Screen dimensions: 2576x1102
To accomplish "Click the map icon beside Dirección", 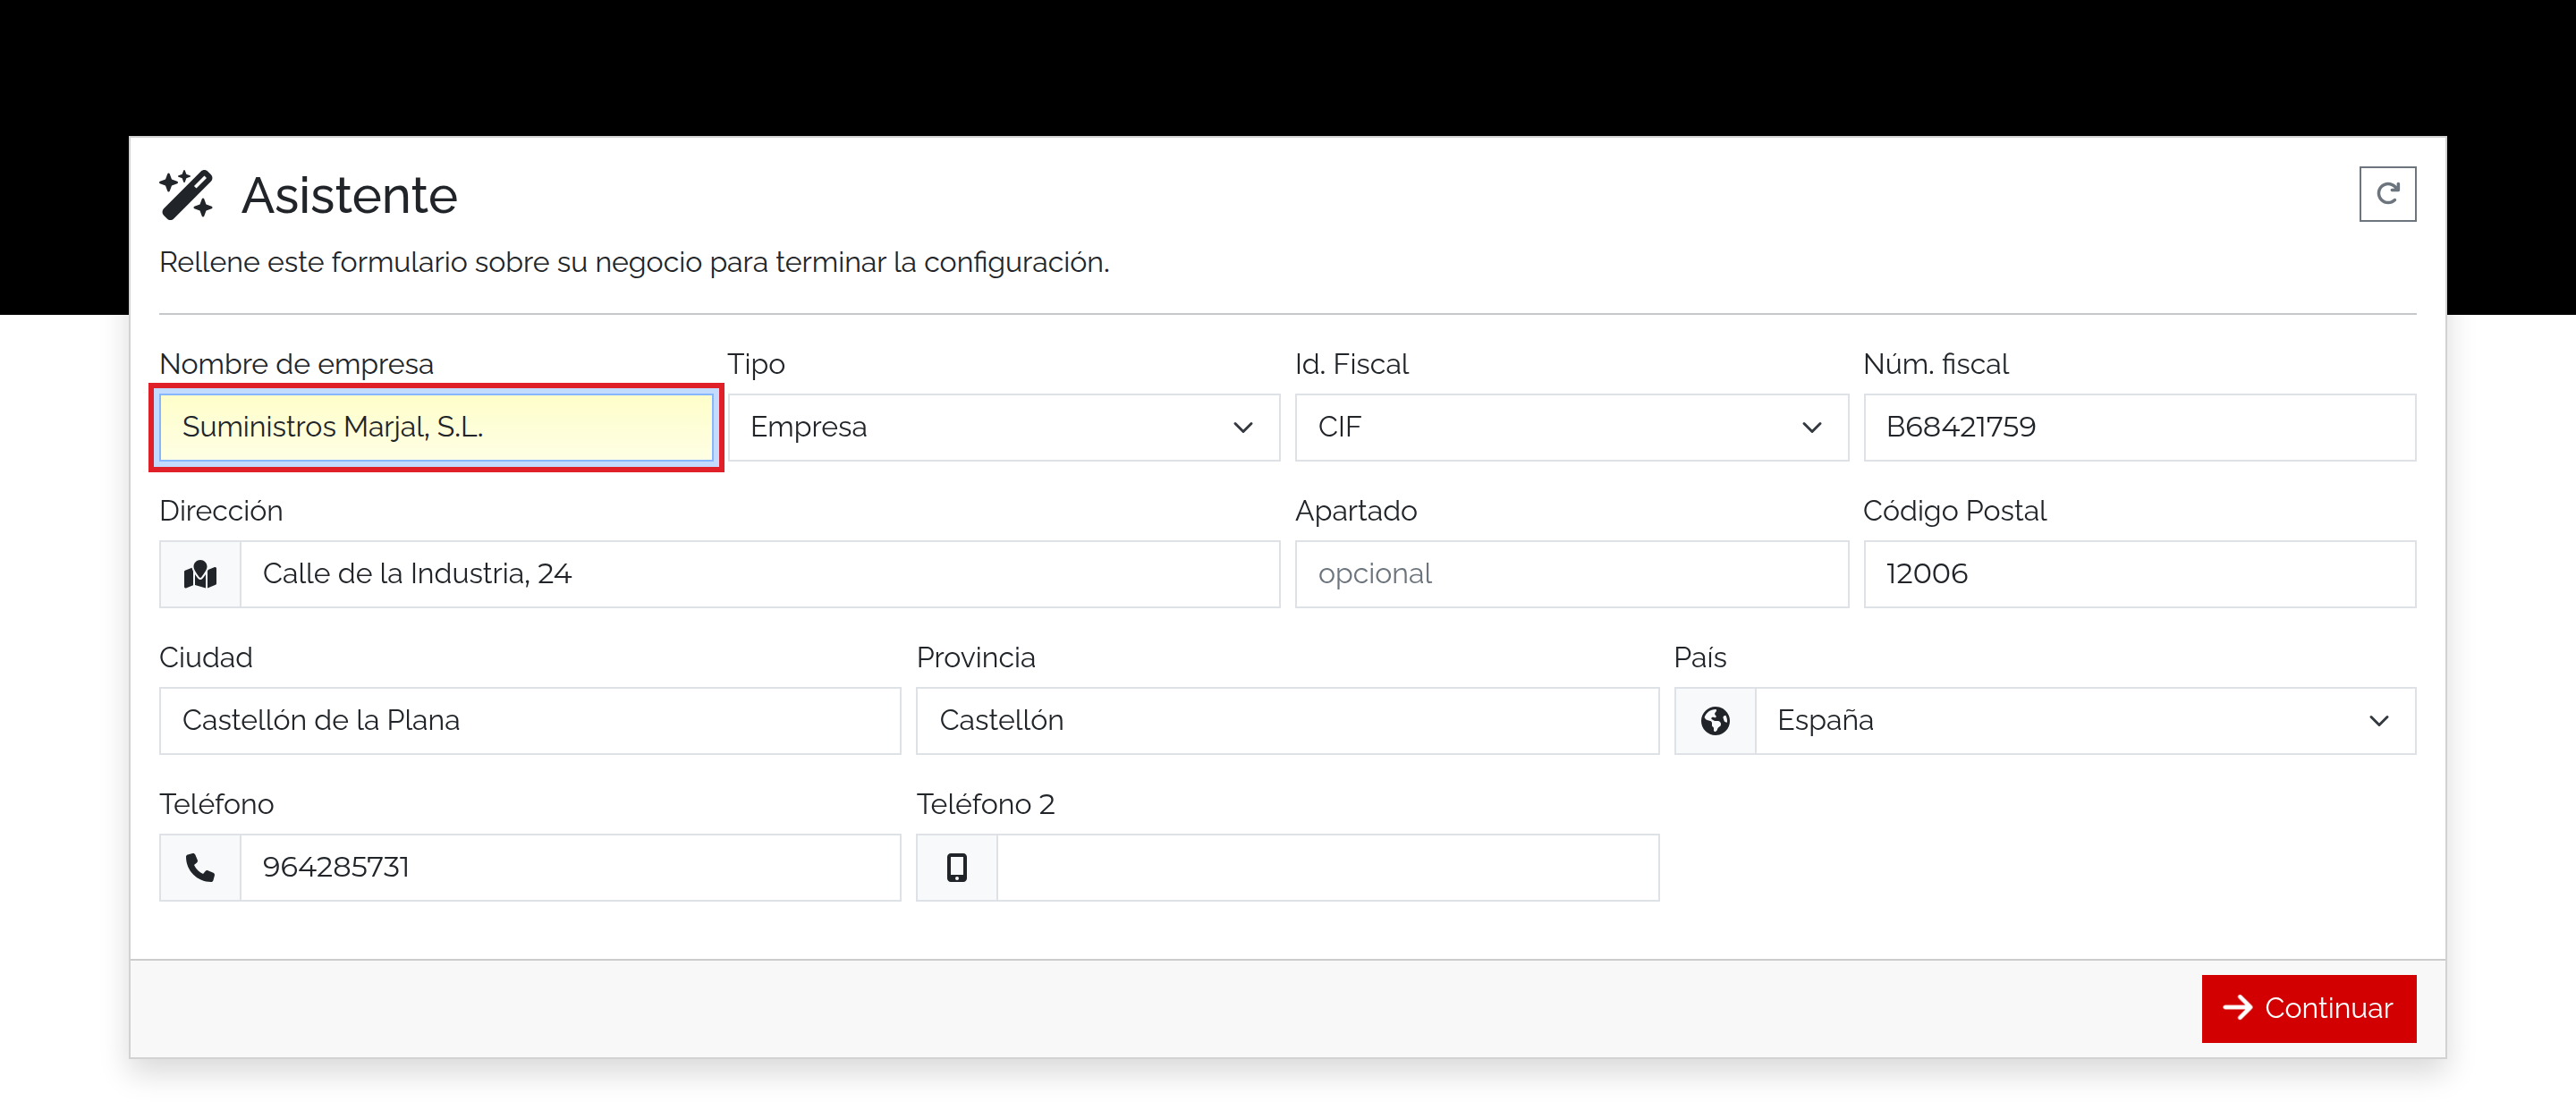I will point(200,574).
